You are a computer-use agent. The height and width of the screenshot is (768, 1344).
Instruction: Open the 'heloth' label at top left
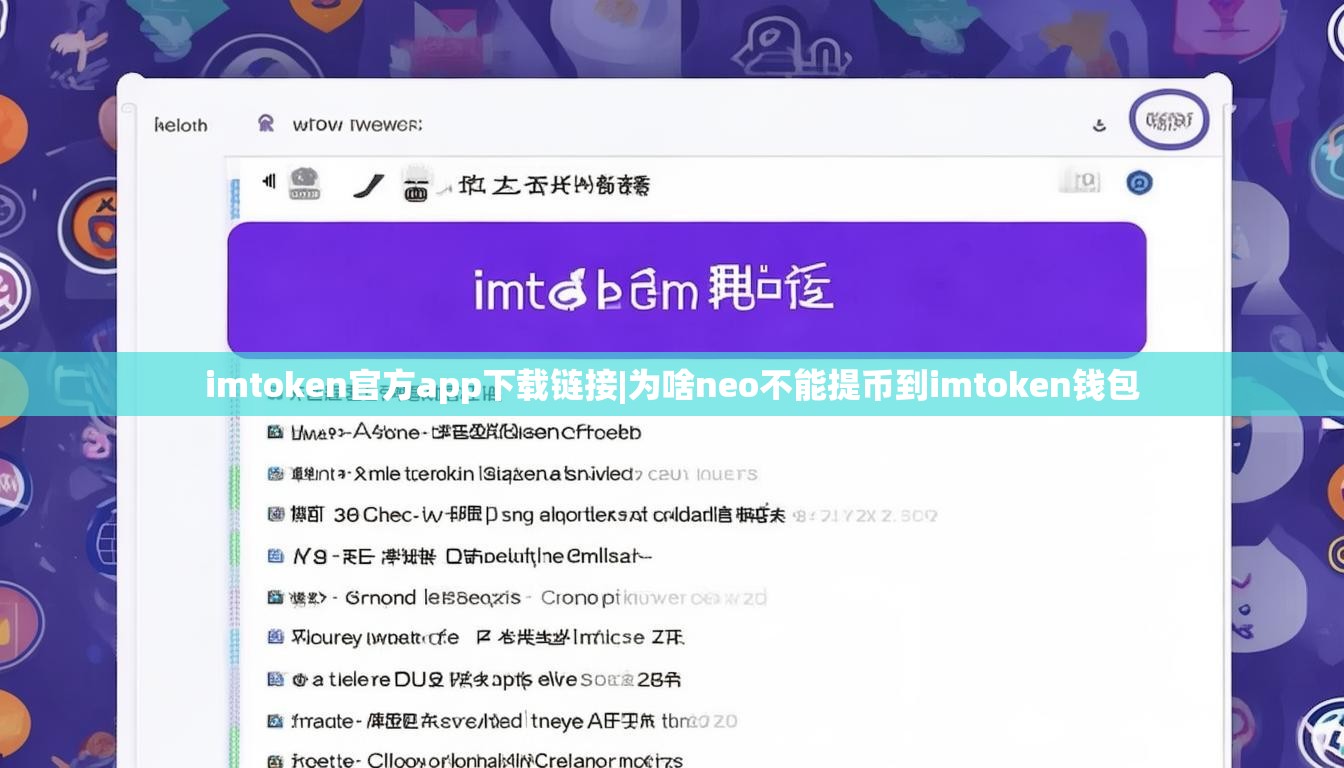(x=181, y=125)
